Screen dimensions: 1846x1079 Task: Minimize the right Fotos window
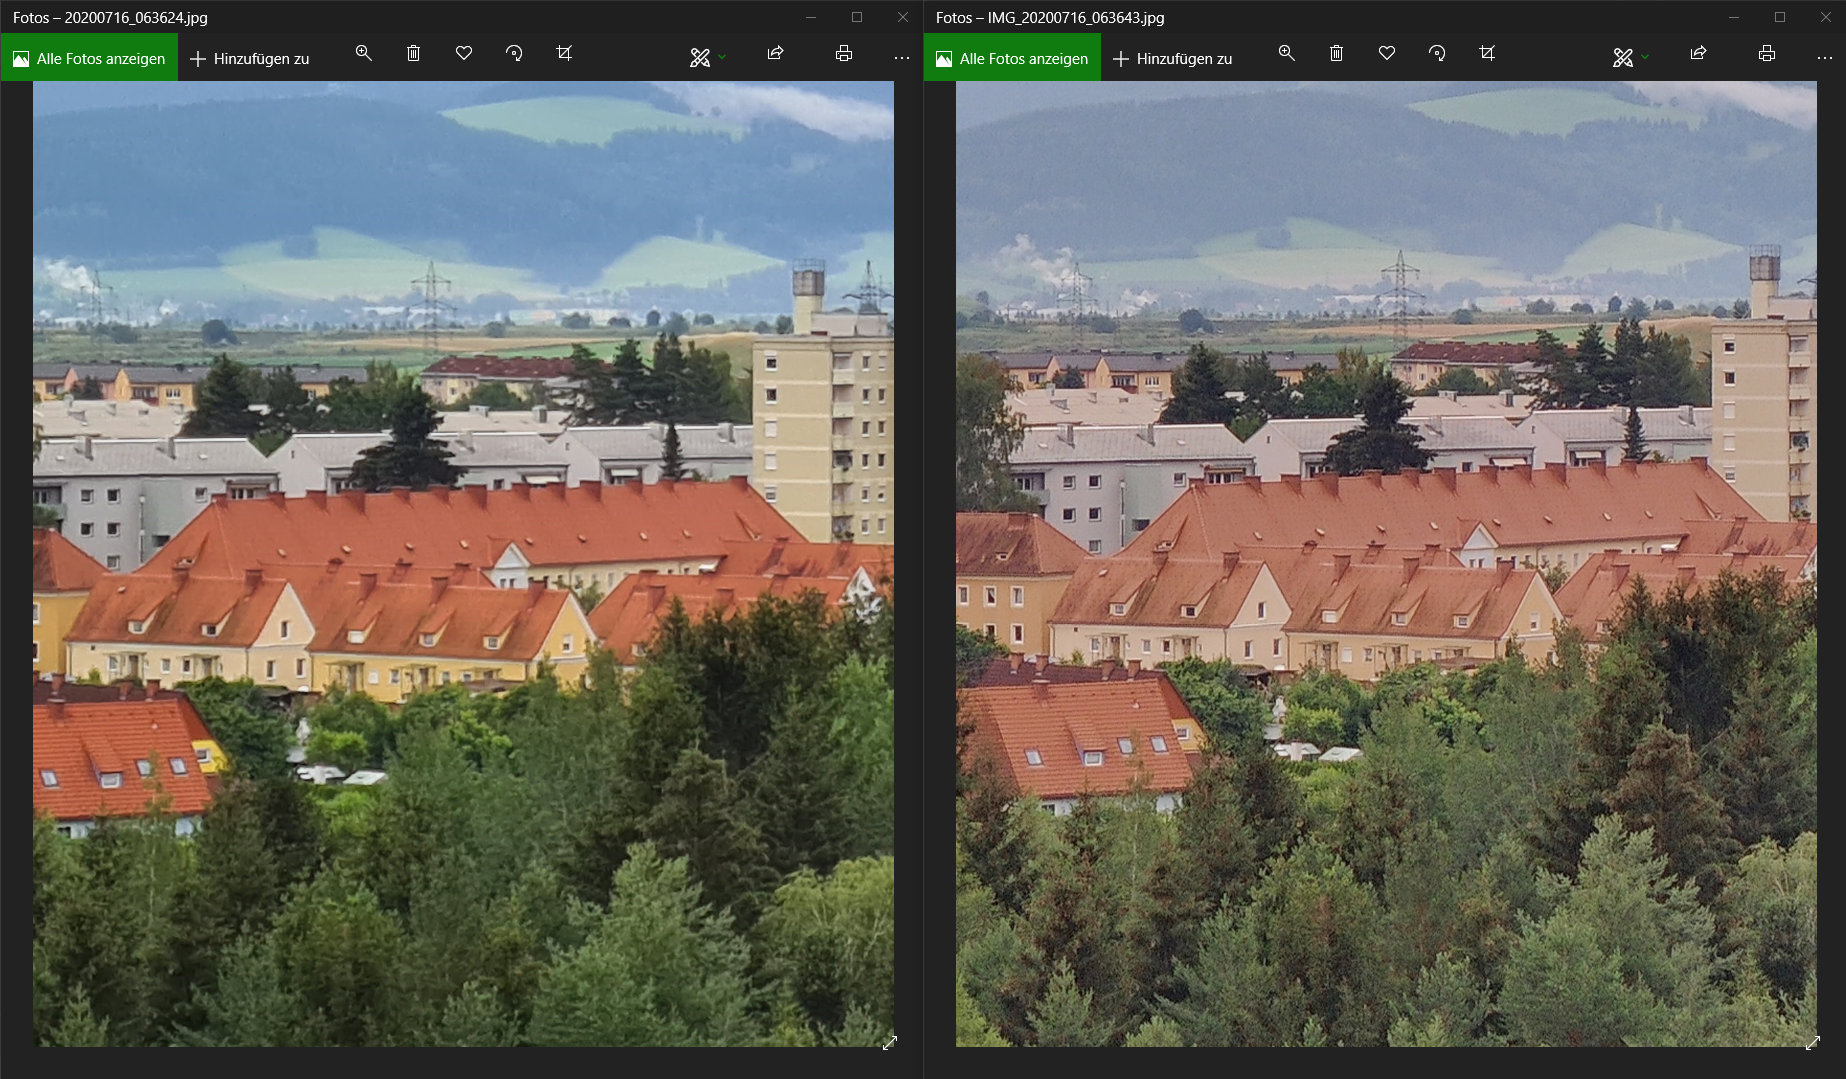click(x=1734, y=17)
